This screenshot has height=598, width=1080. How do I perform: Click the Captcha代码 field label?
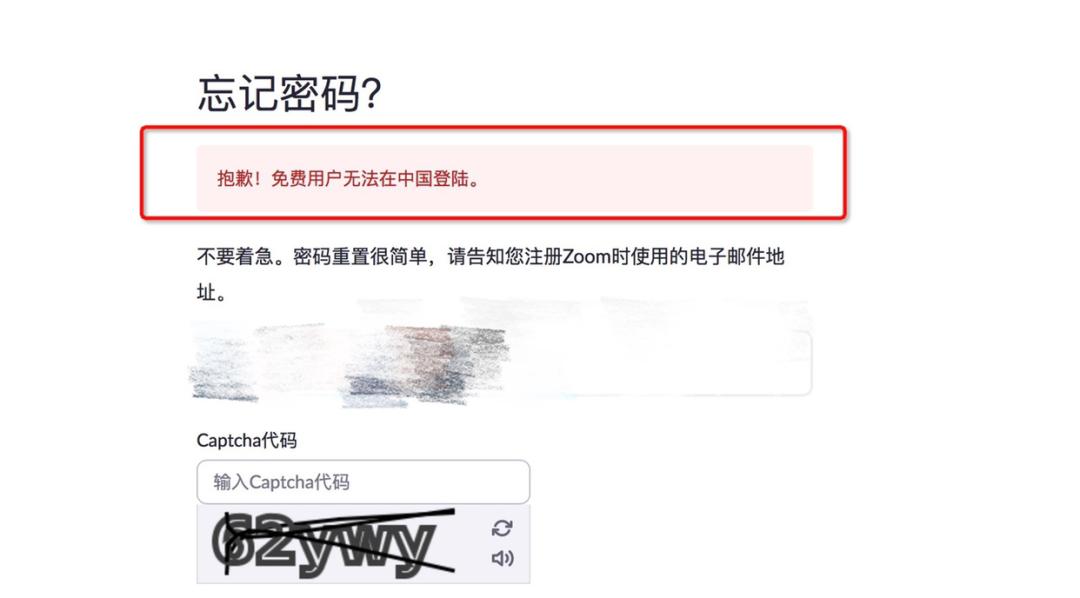[247, 440]
